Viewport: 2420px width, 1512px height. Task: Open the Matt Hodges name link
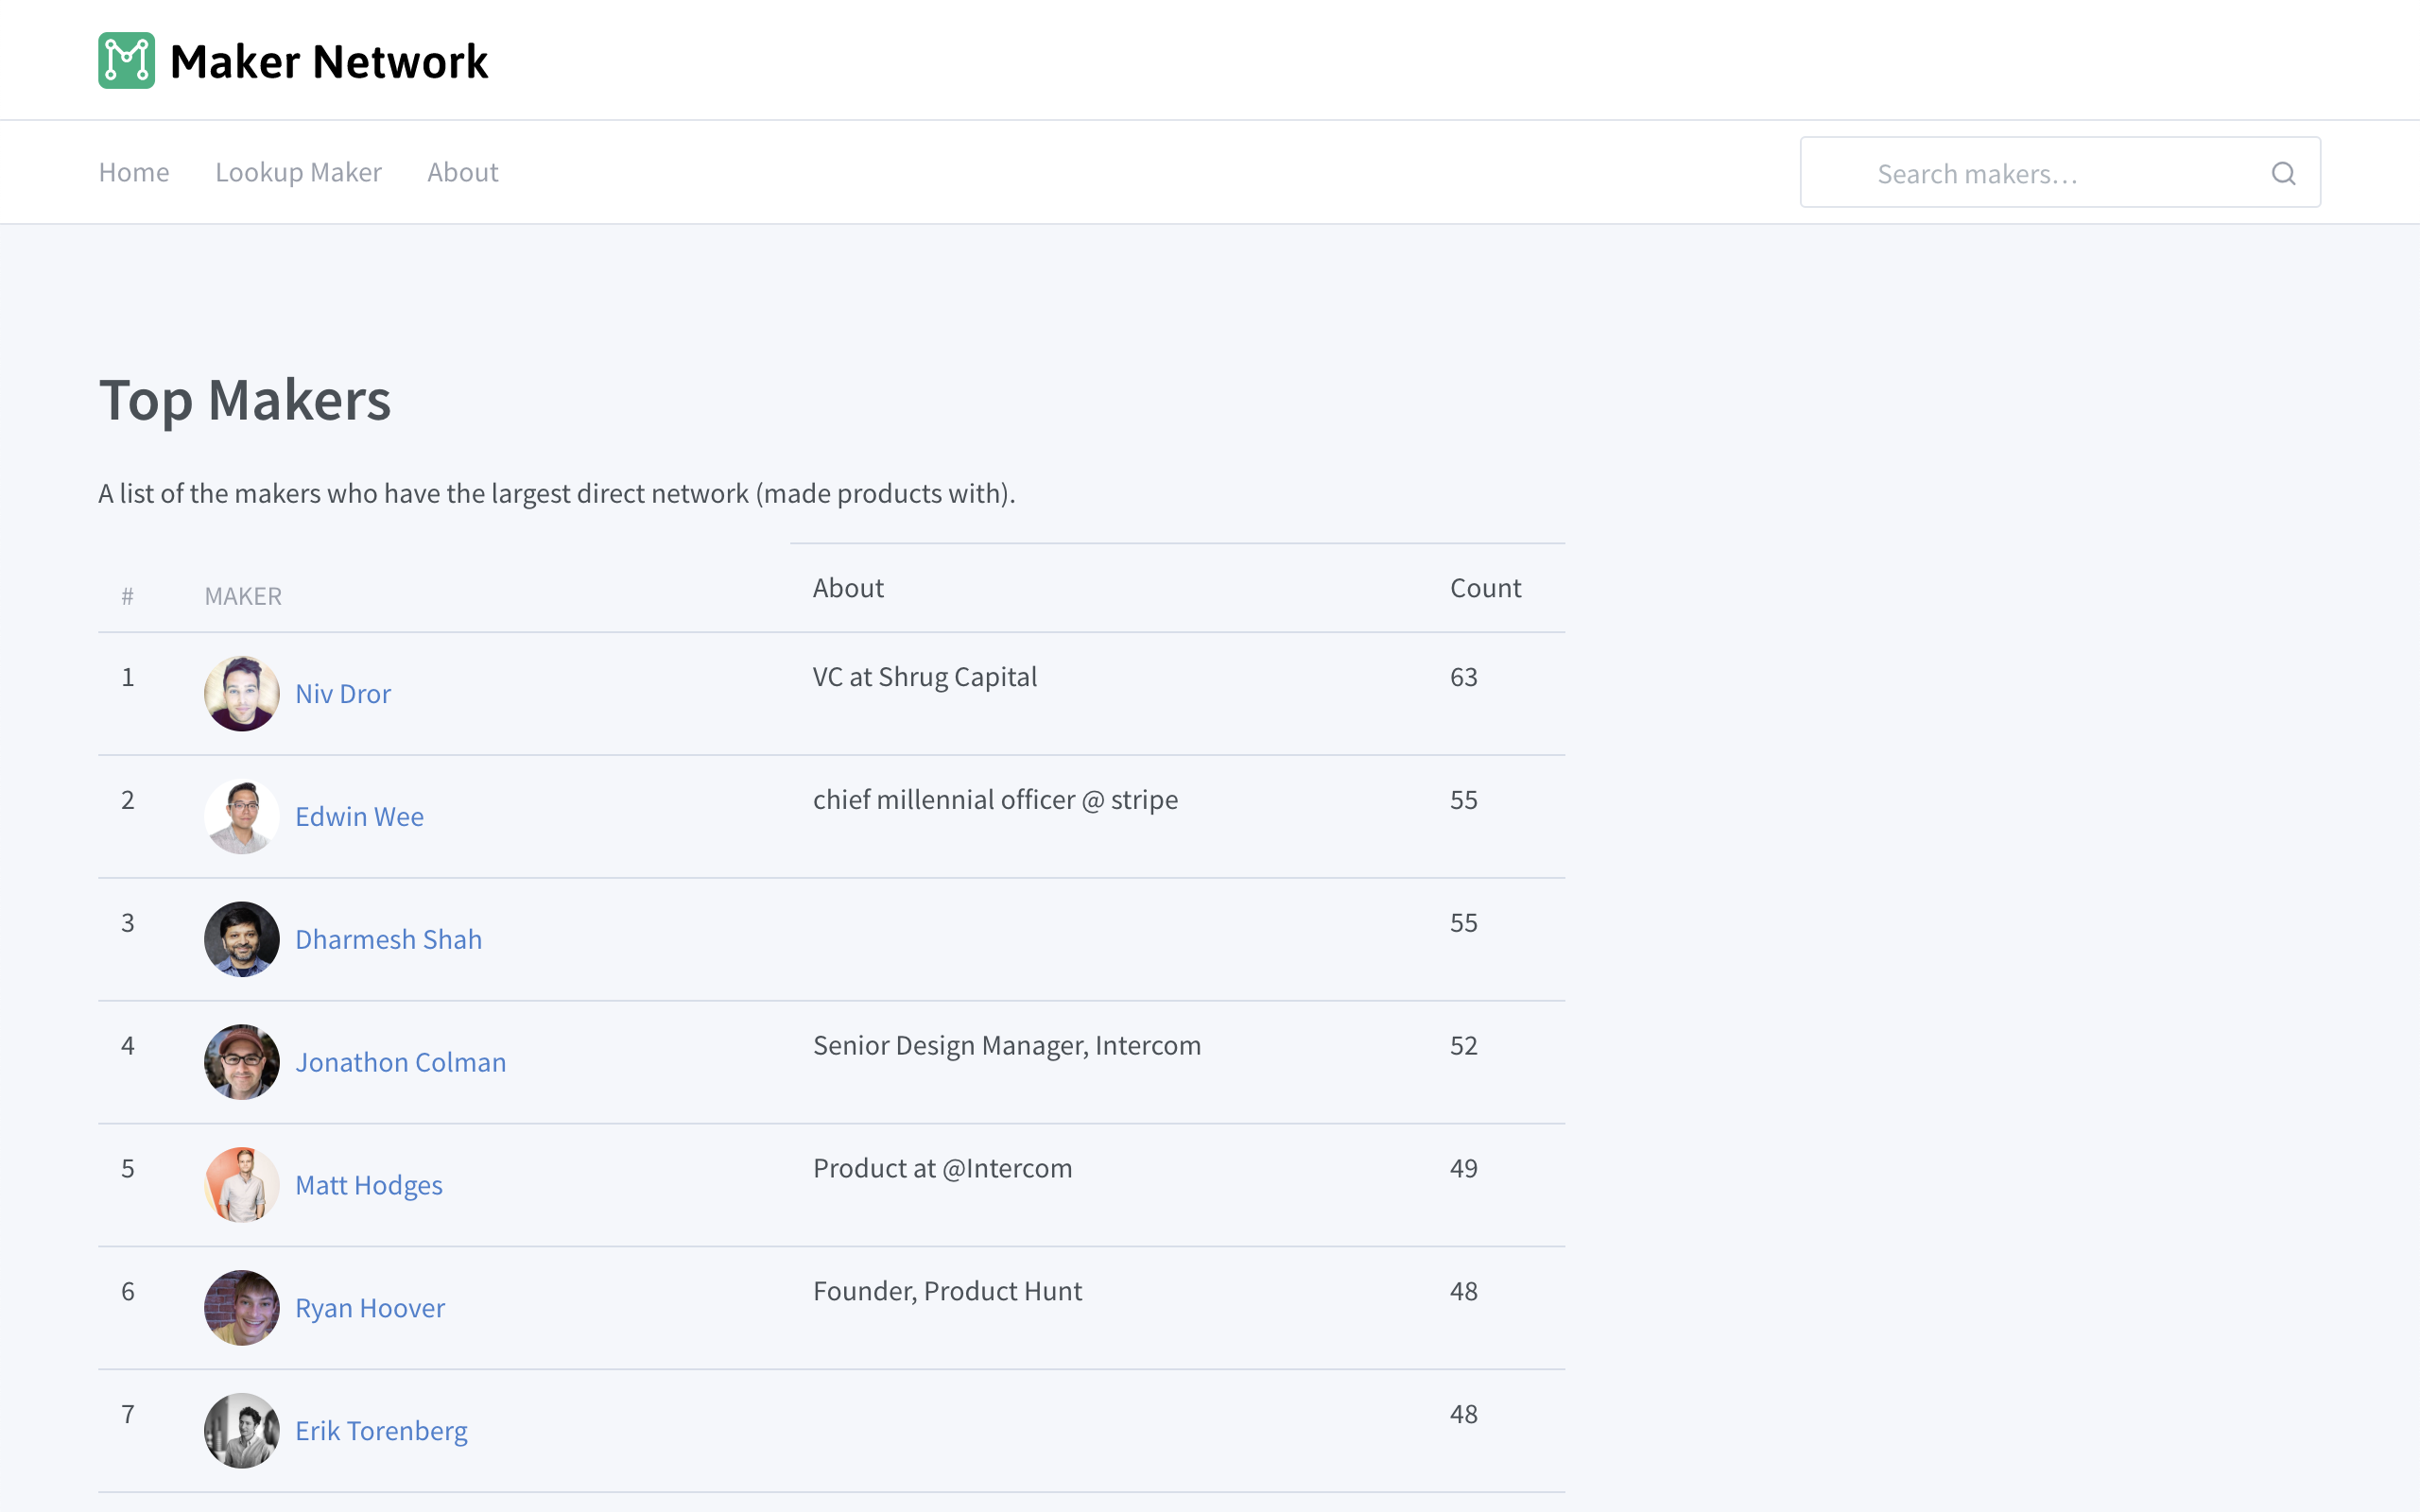[368, 1185]
